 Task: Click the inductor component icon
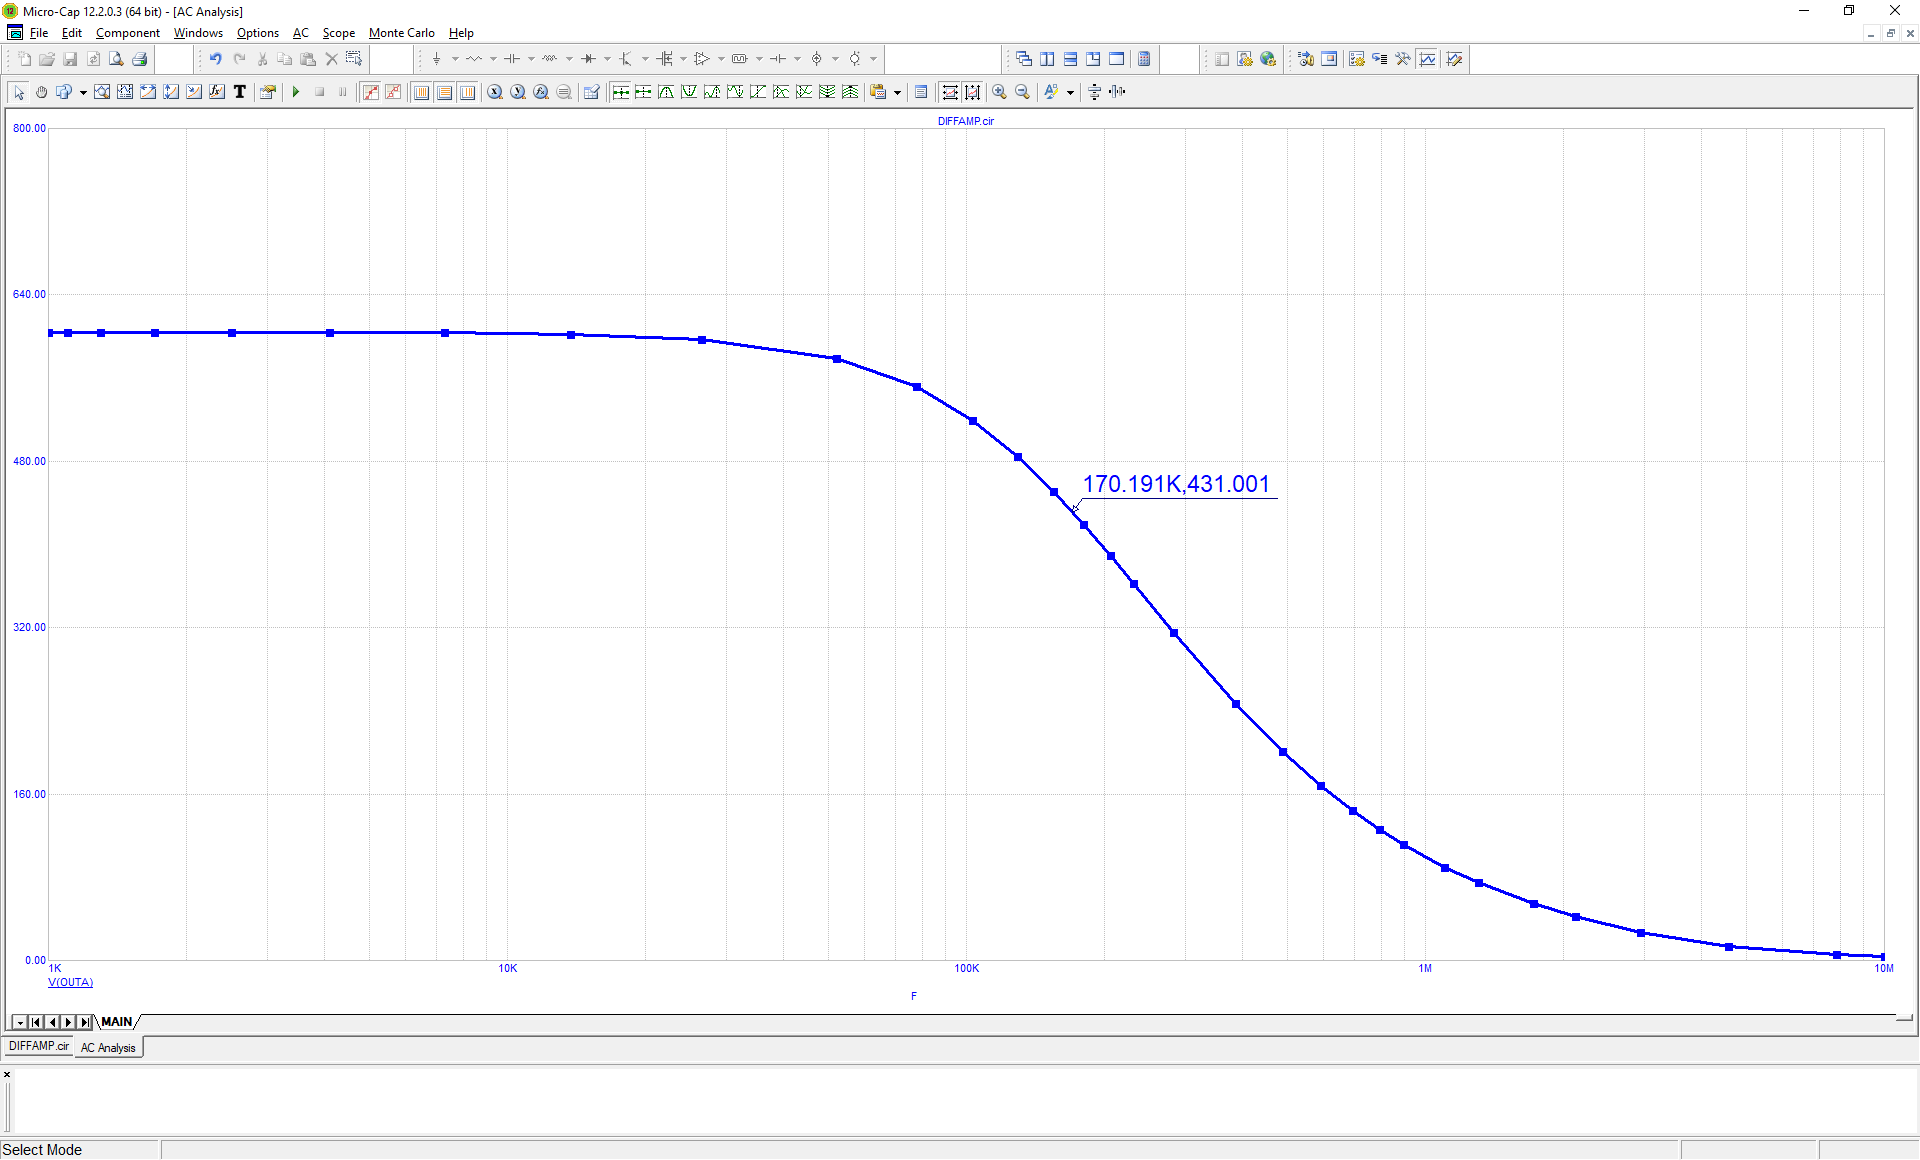click(x=550, y=59)
